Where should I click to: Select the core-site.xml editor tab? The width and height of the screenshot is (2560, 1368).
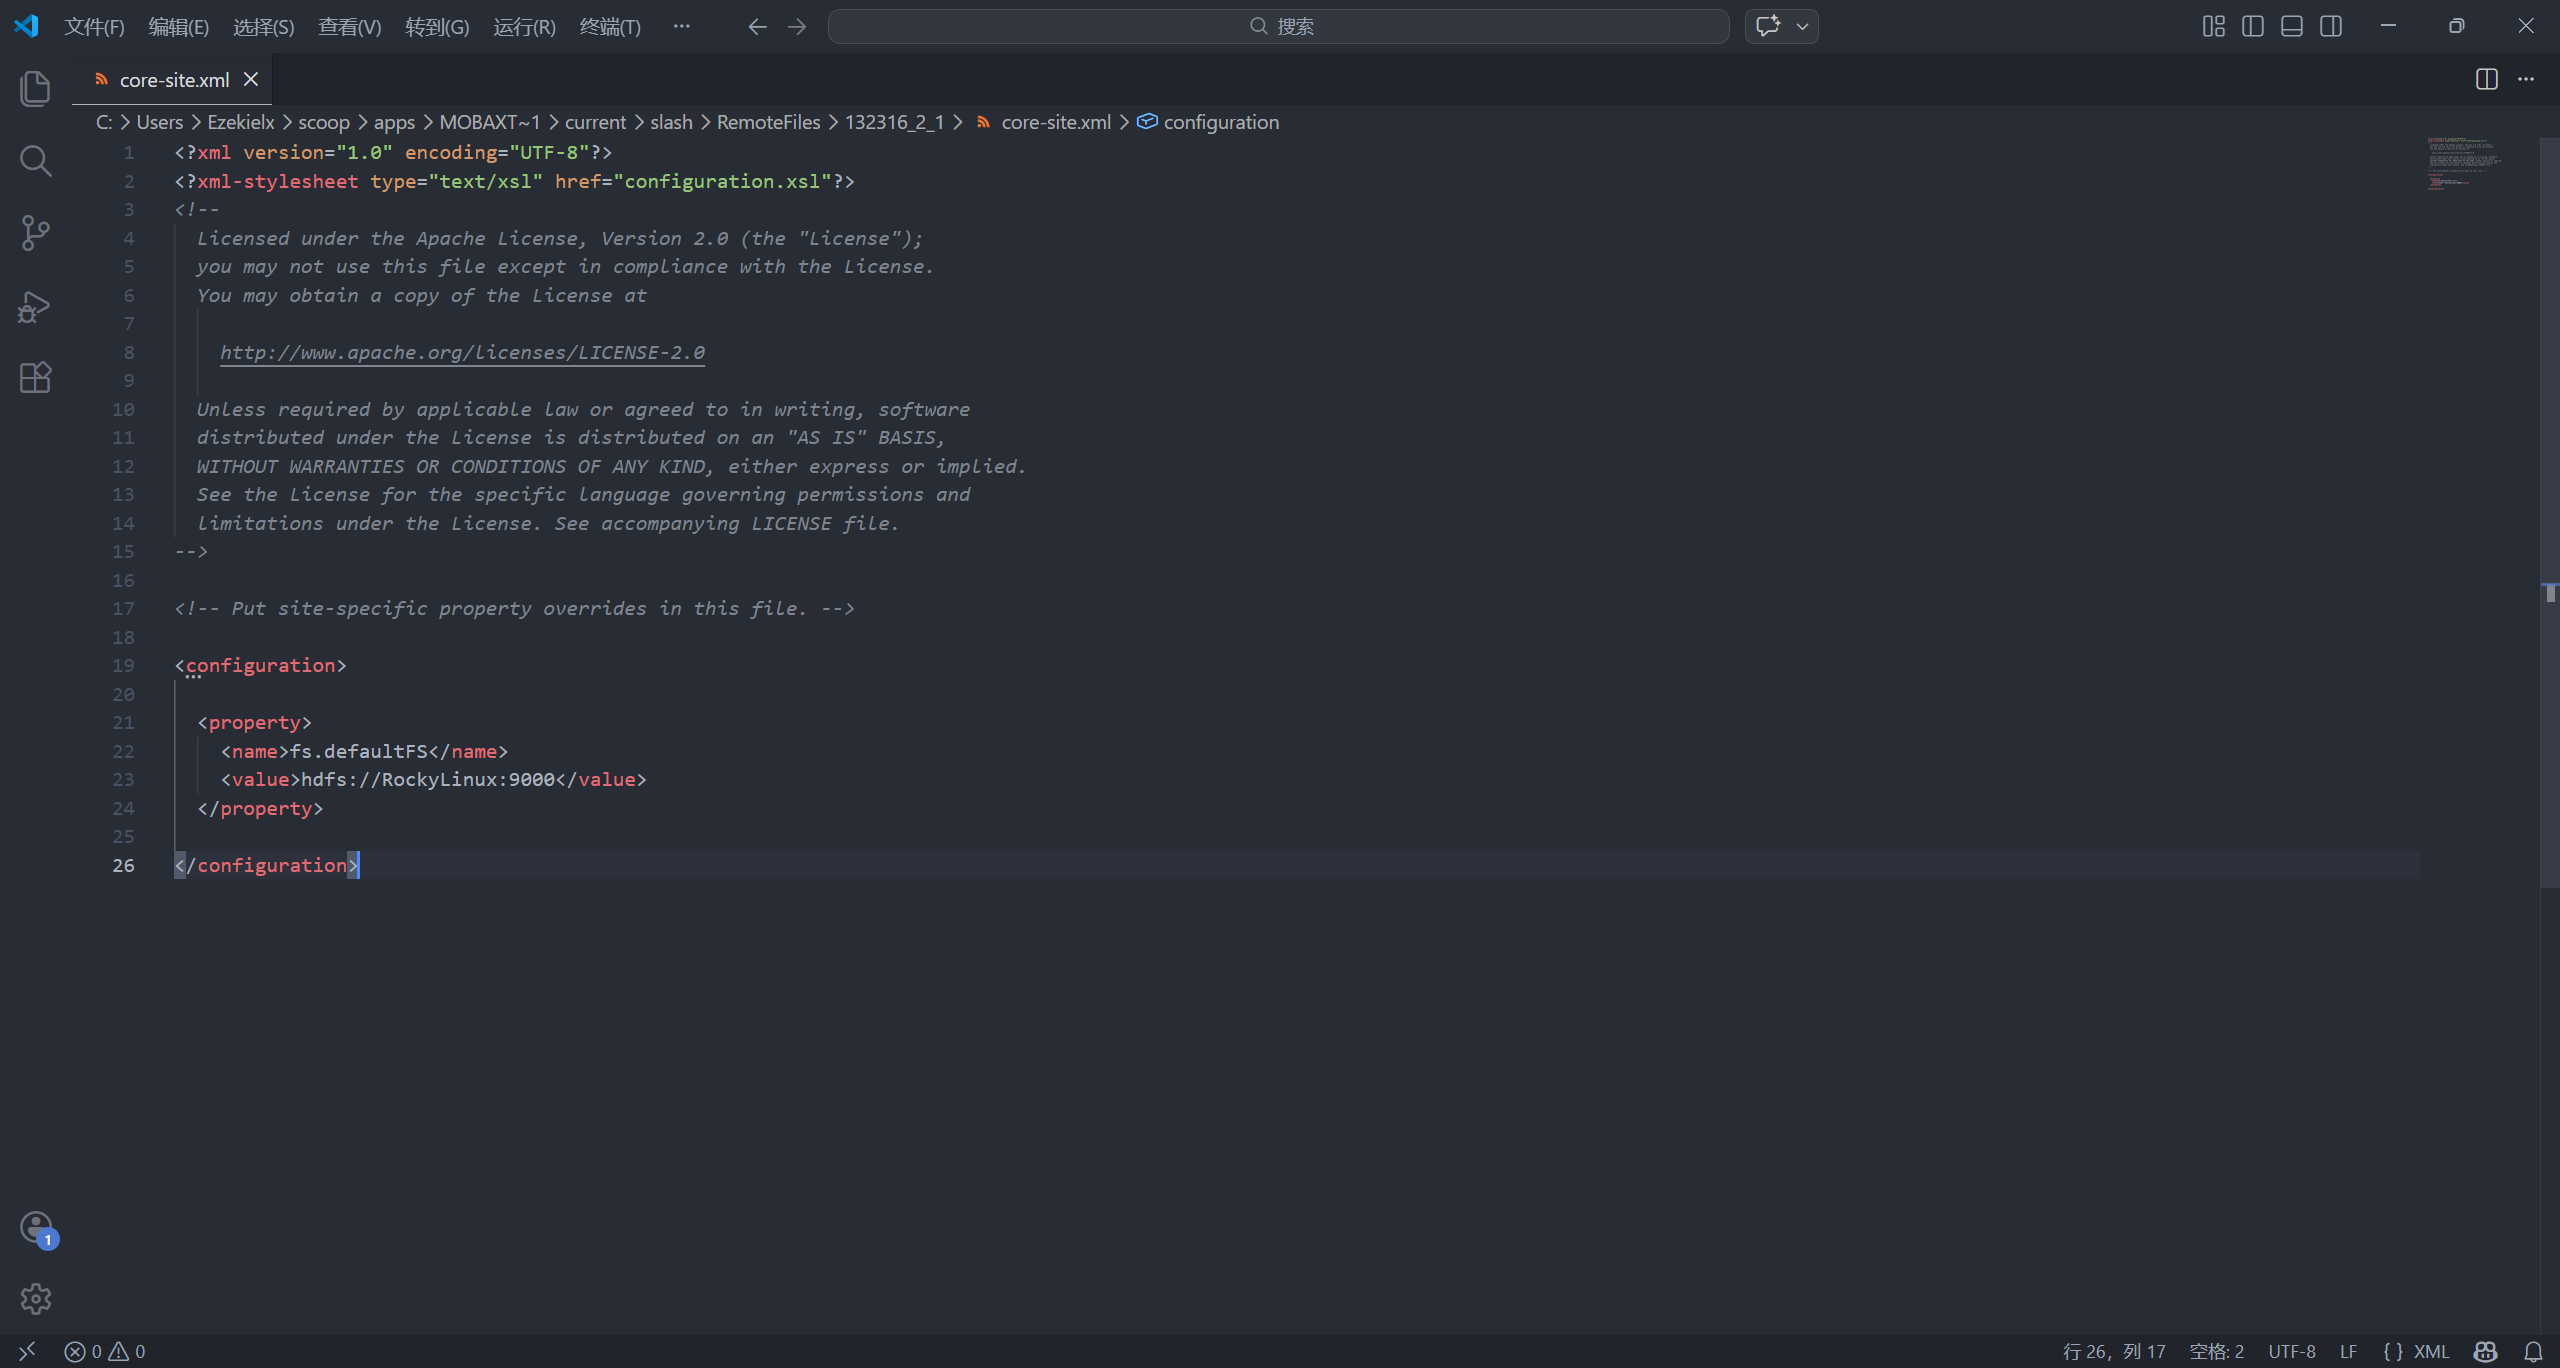(172, 79)
